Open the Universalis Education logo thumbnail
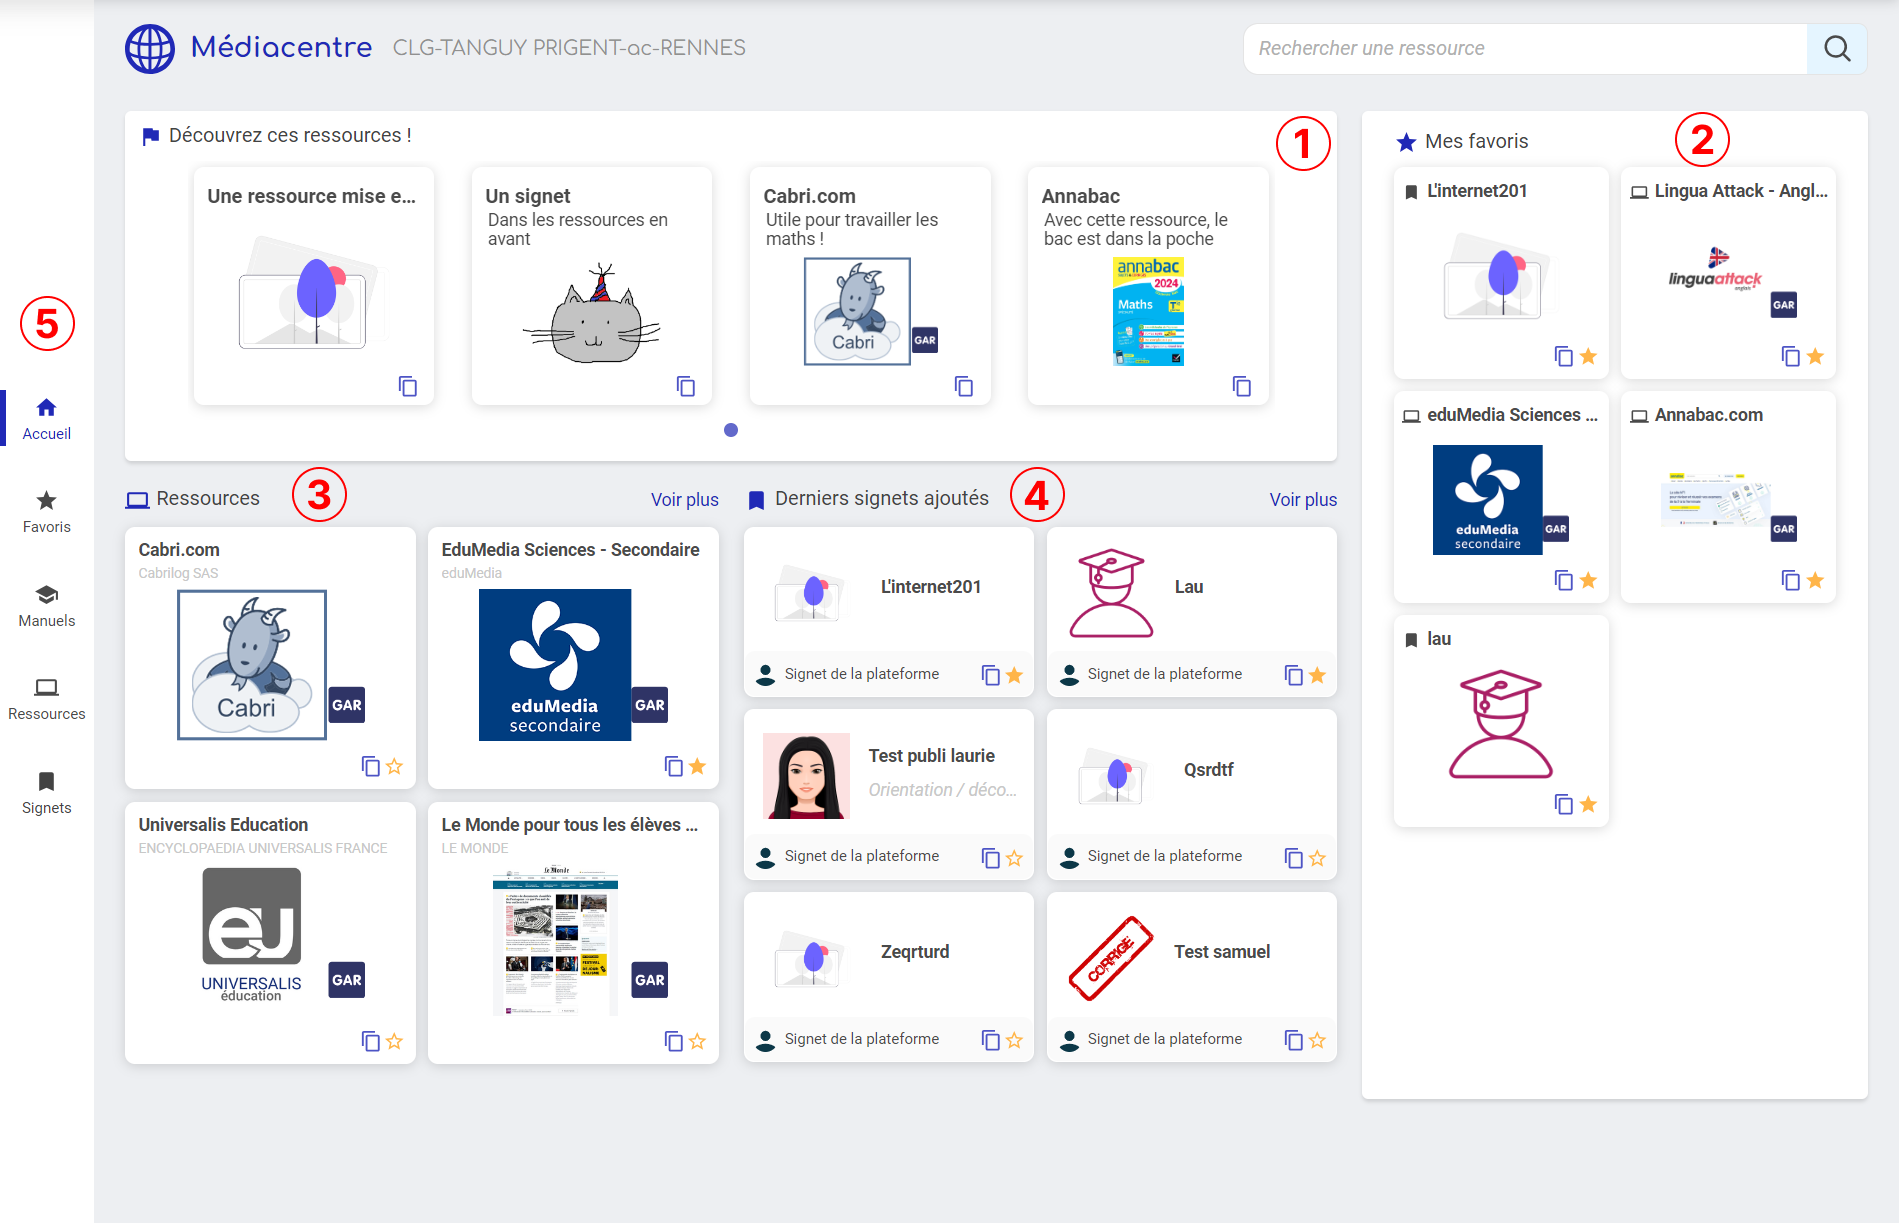Image resolution: width=1899 pixels, height=1223 pixels. pos(252,934)
